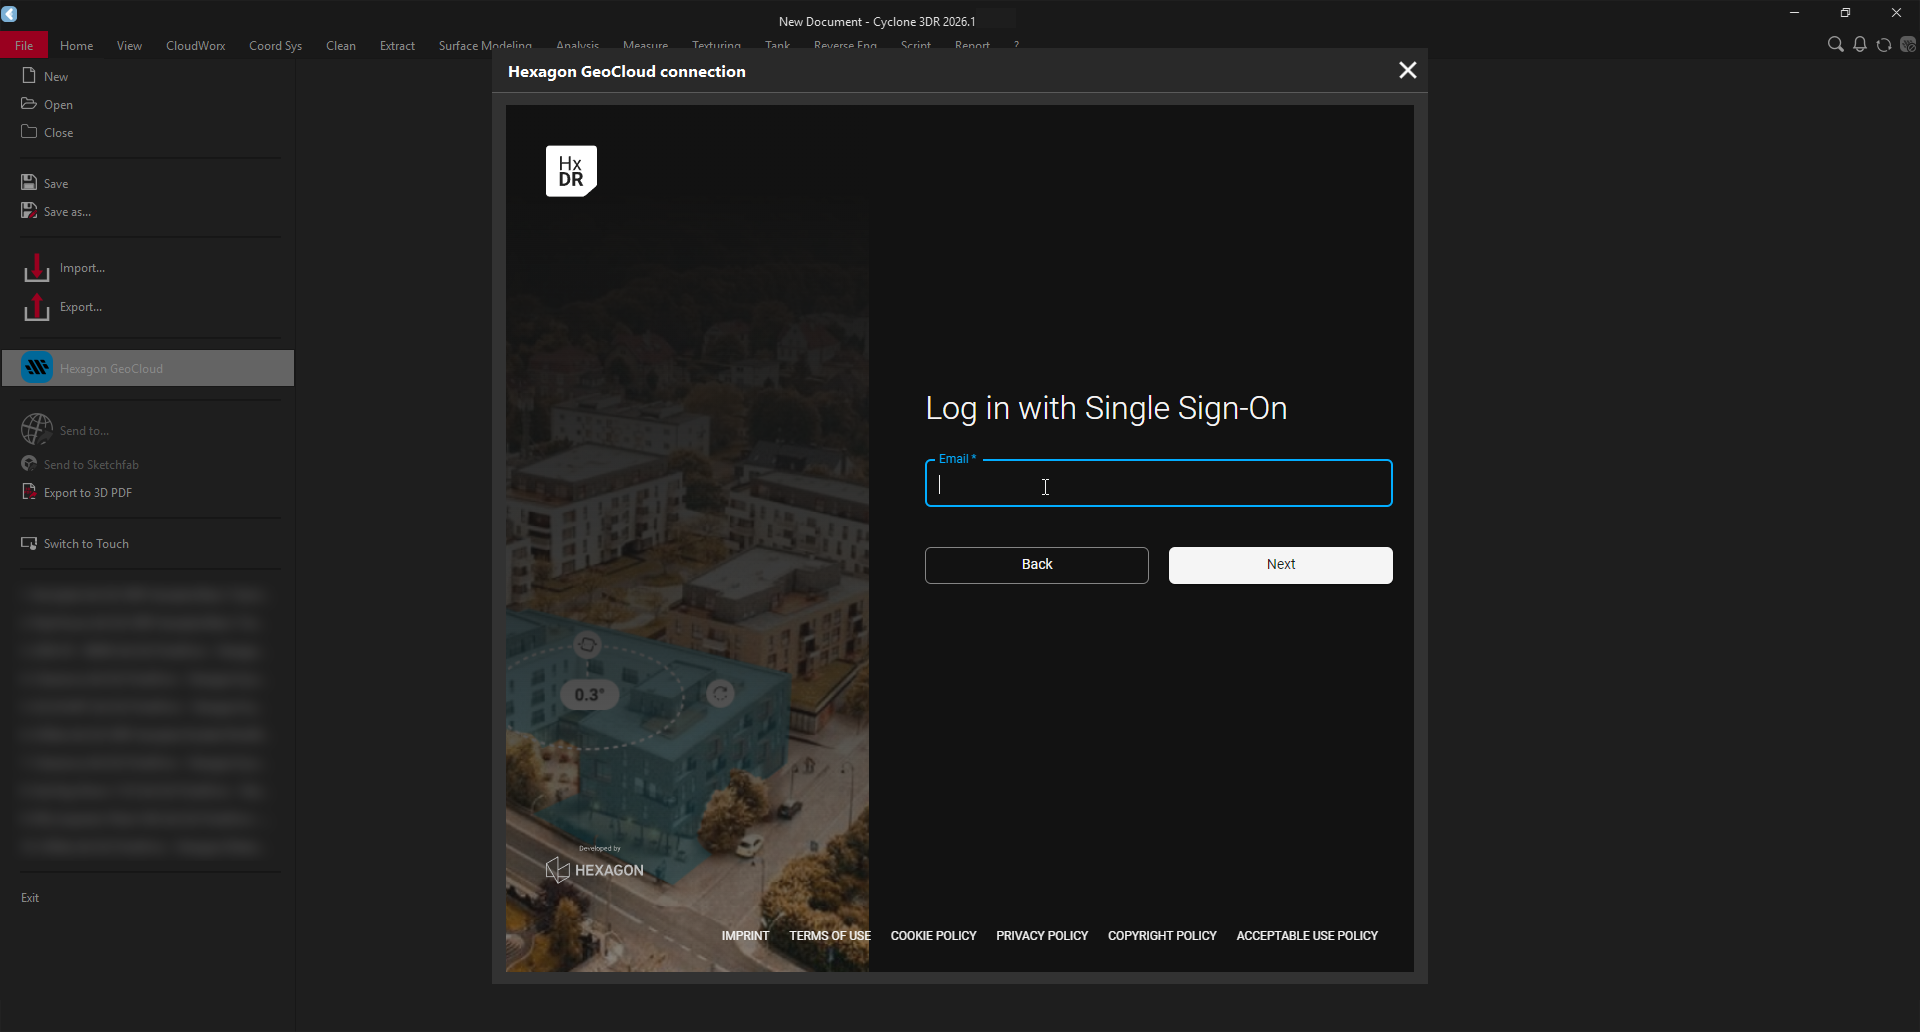Minimize the Cyclone 3DR window
The width and height of the screenshot is (1920, 1032).
tap(1795, 13)
